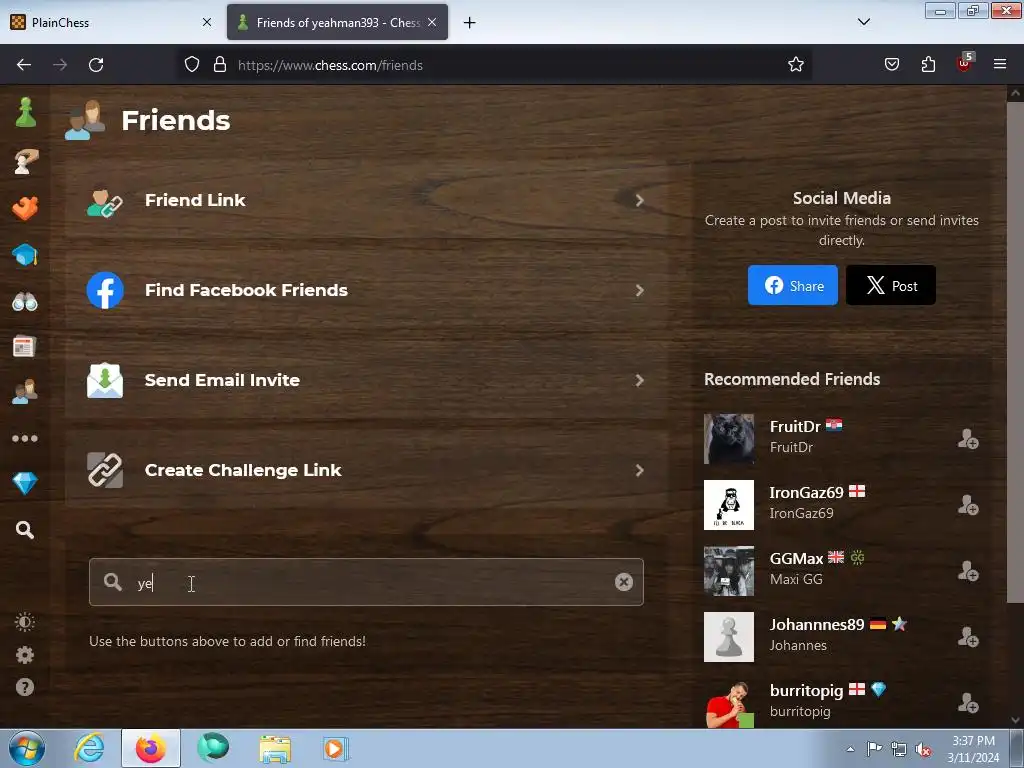Bookmark this page with the star
Viewport: 1024px width, 768px height.
pos(795,65)
